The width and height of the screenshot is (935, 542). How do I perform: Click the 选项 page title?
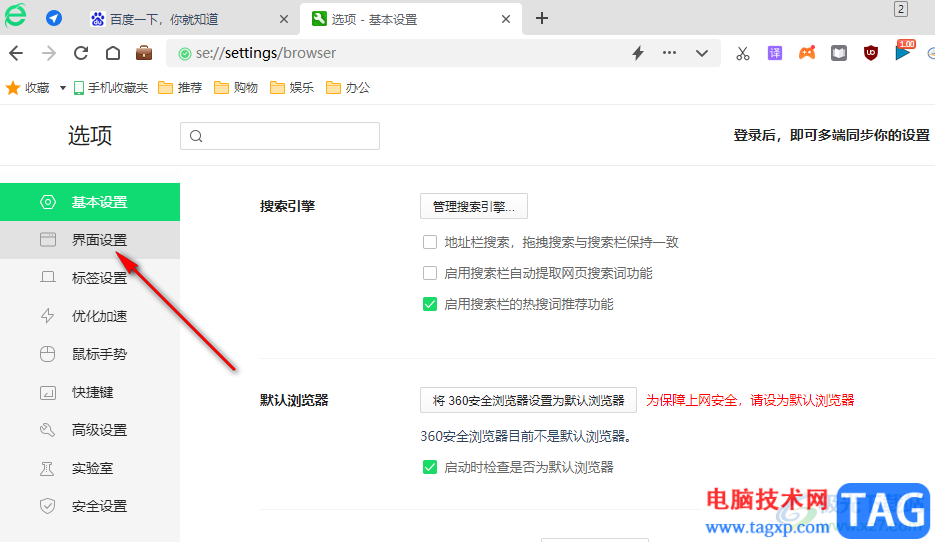pos(90,136)
